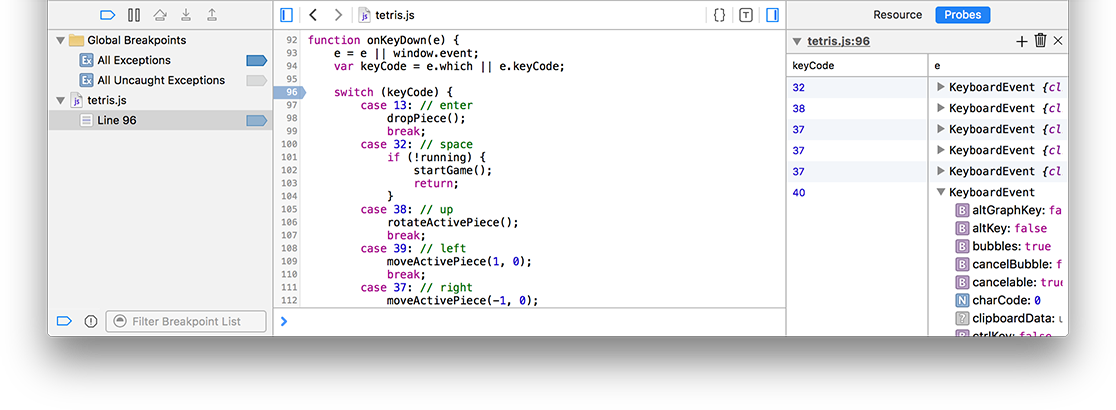This screenshot has height=410, width=1116.
Task: Filter list to show only enabled breakpoints
Action: (x=65, y=321)
